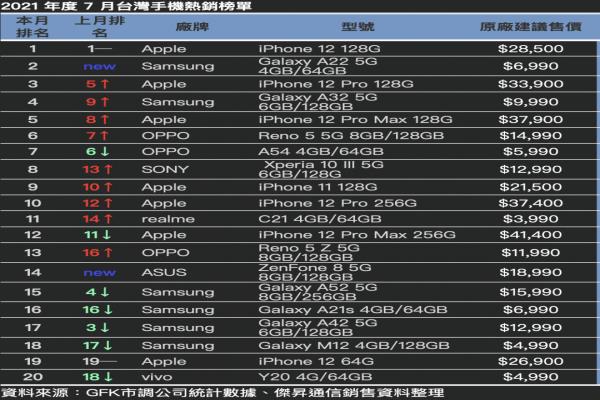Select iPhone 12 Pro Max 256G cell
Viewport: 600px width, 400px height.
[357, 235]
